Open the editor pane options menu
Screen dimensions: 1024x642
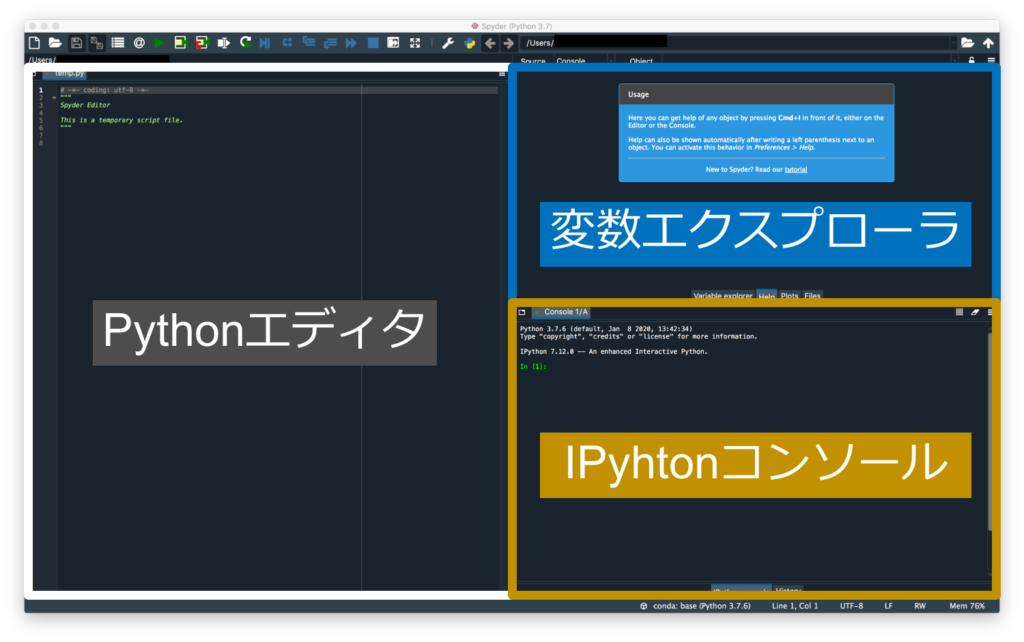(x=502, y=74)
